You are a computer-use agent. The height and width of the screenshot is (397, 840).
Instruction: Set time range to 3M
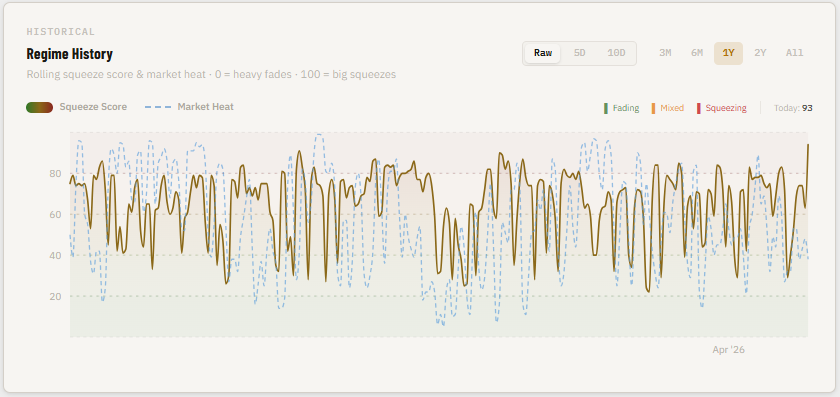pyautogui.click(x=665, y=53)
